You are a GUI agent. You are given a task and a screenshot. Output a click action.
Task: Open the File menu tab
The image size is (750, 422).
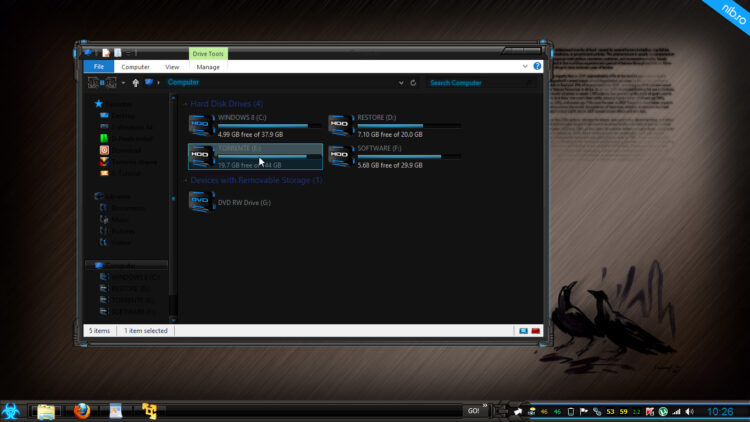pyautogui.click(x=98, y=66)
